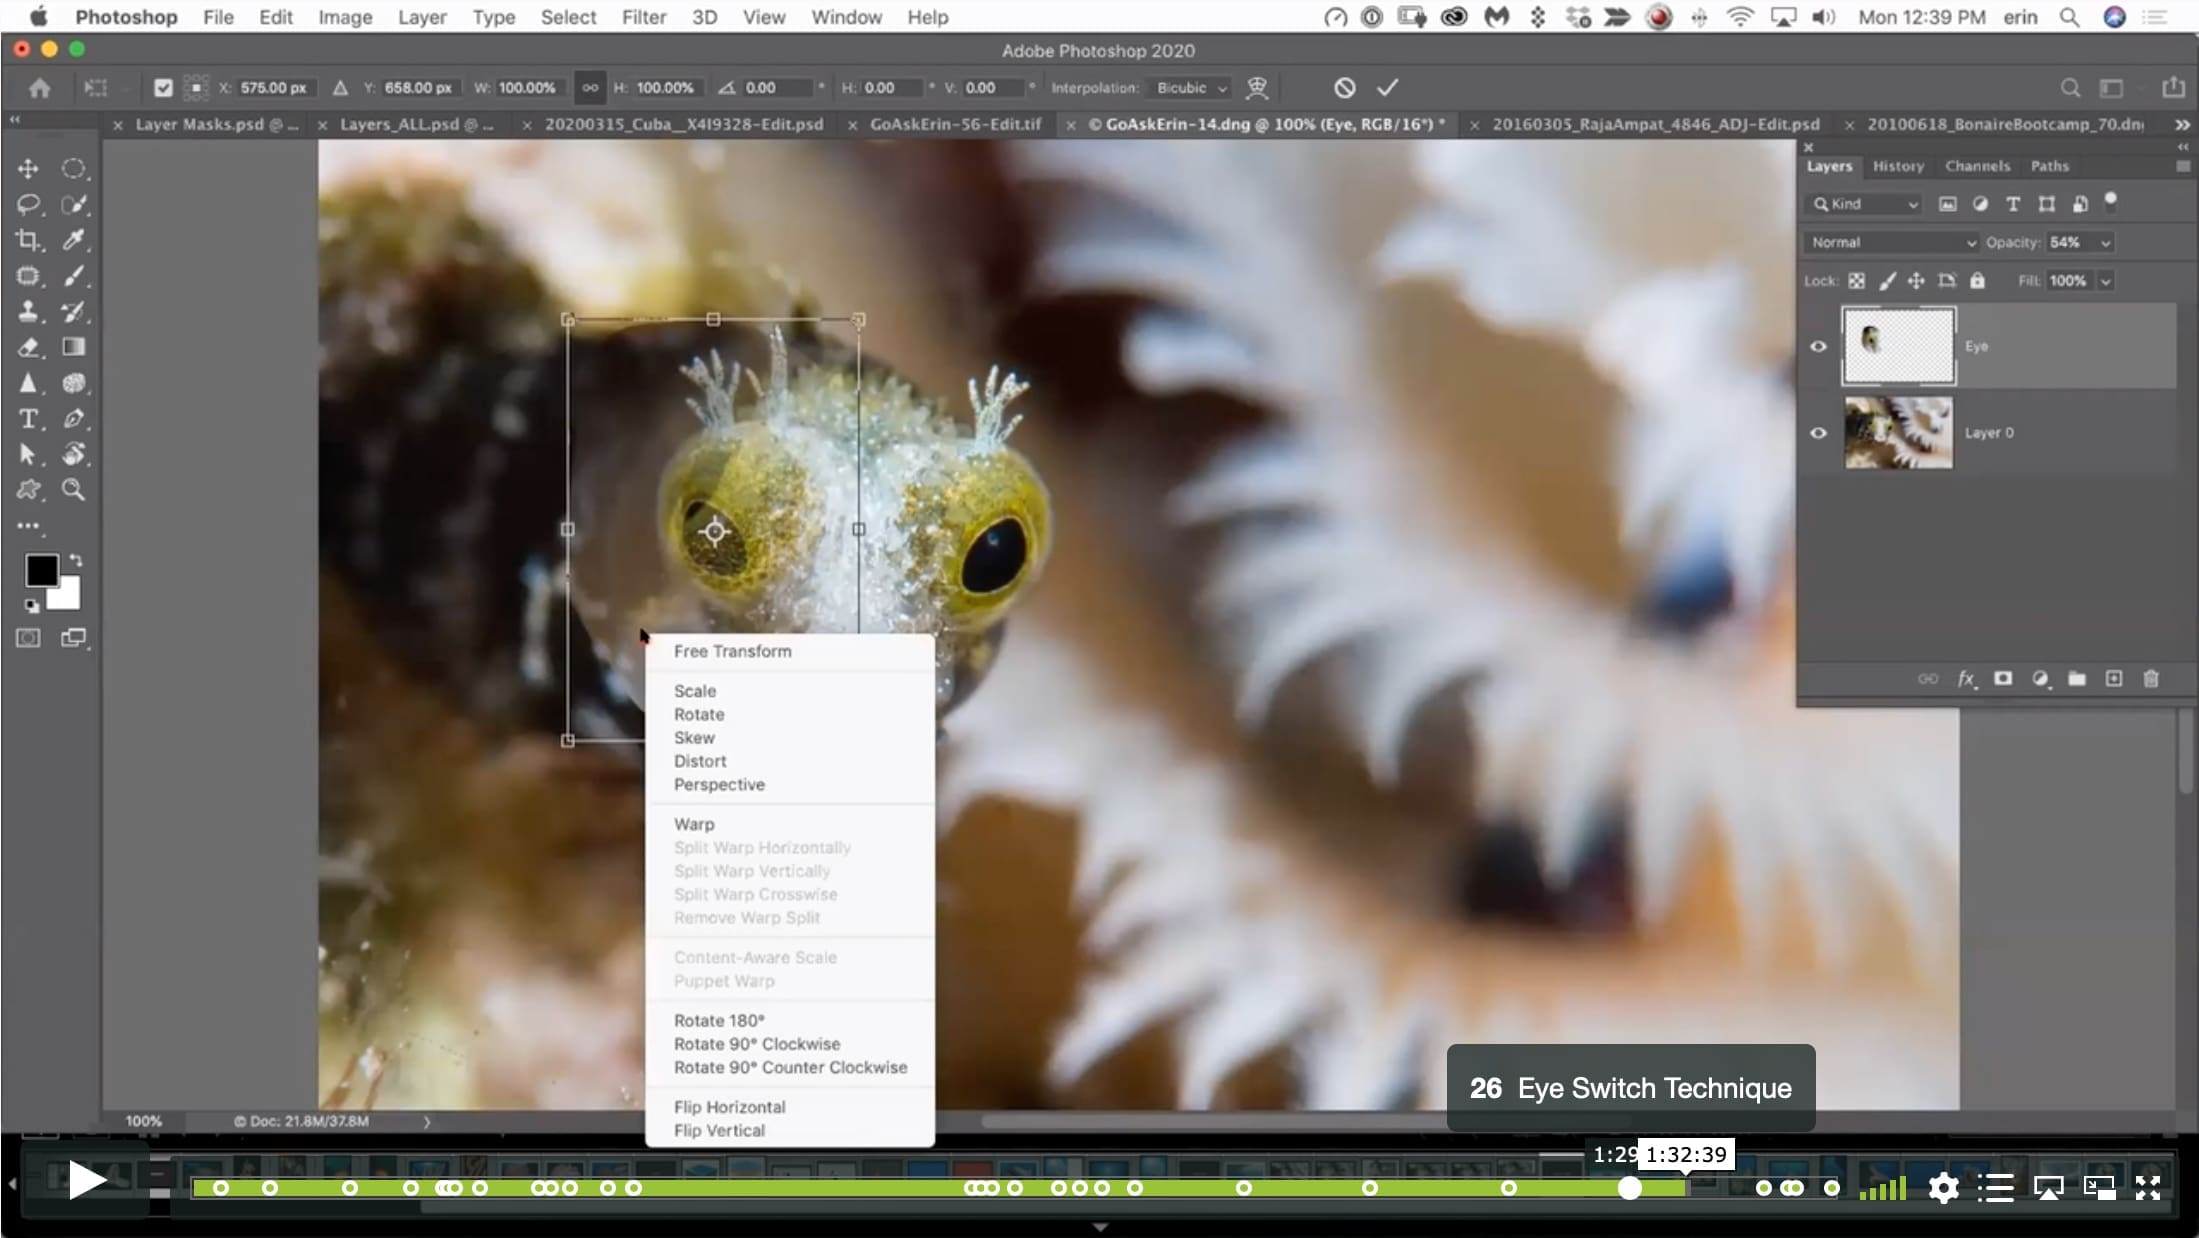The height and width of the screenshot is (1238, 2199).
Task: Select the Crop tool
Action: click(28, 240)
